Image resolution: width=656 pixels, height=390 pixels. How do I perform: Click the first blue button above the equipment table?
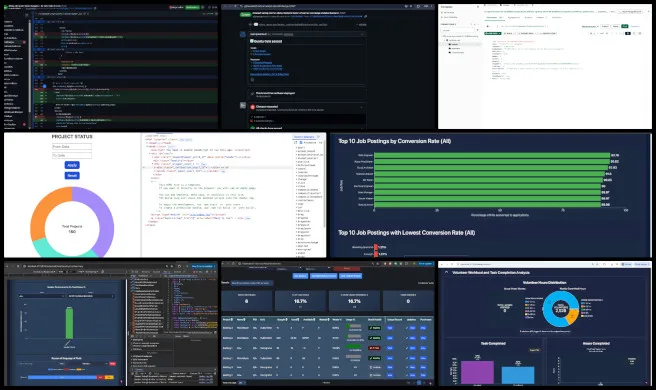pyautogui.click(x=300, y=276)
